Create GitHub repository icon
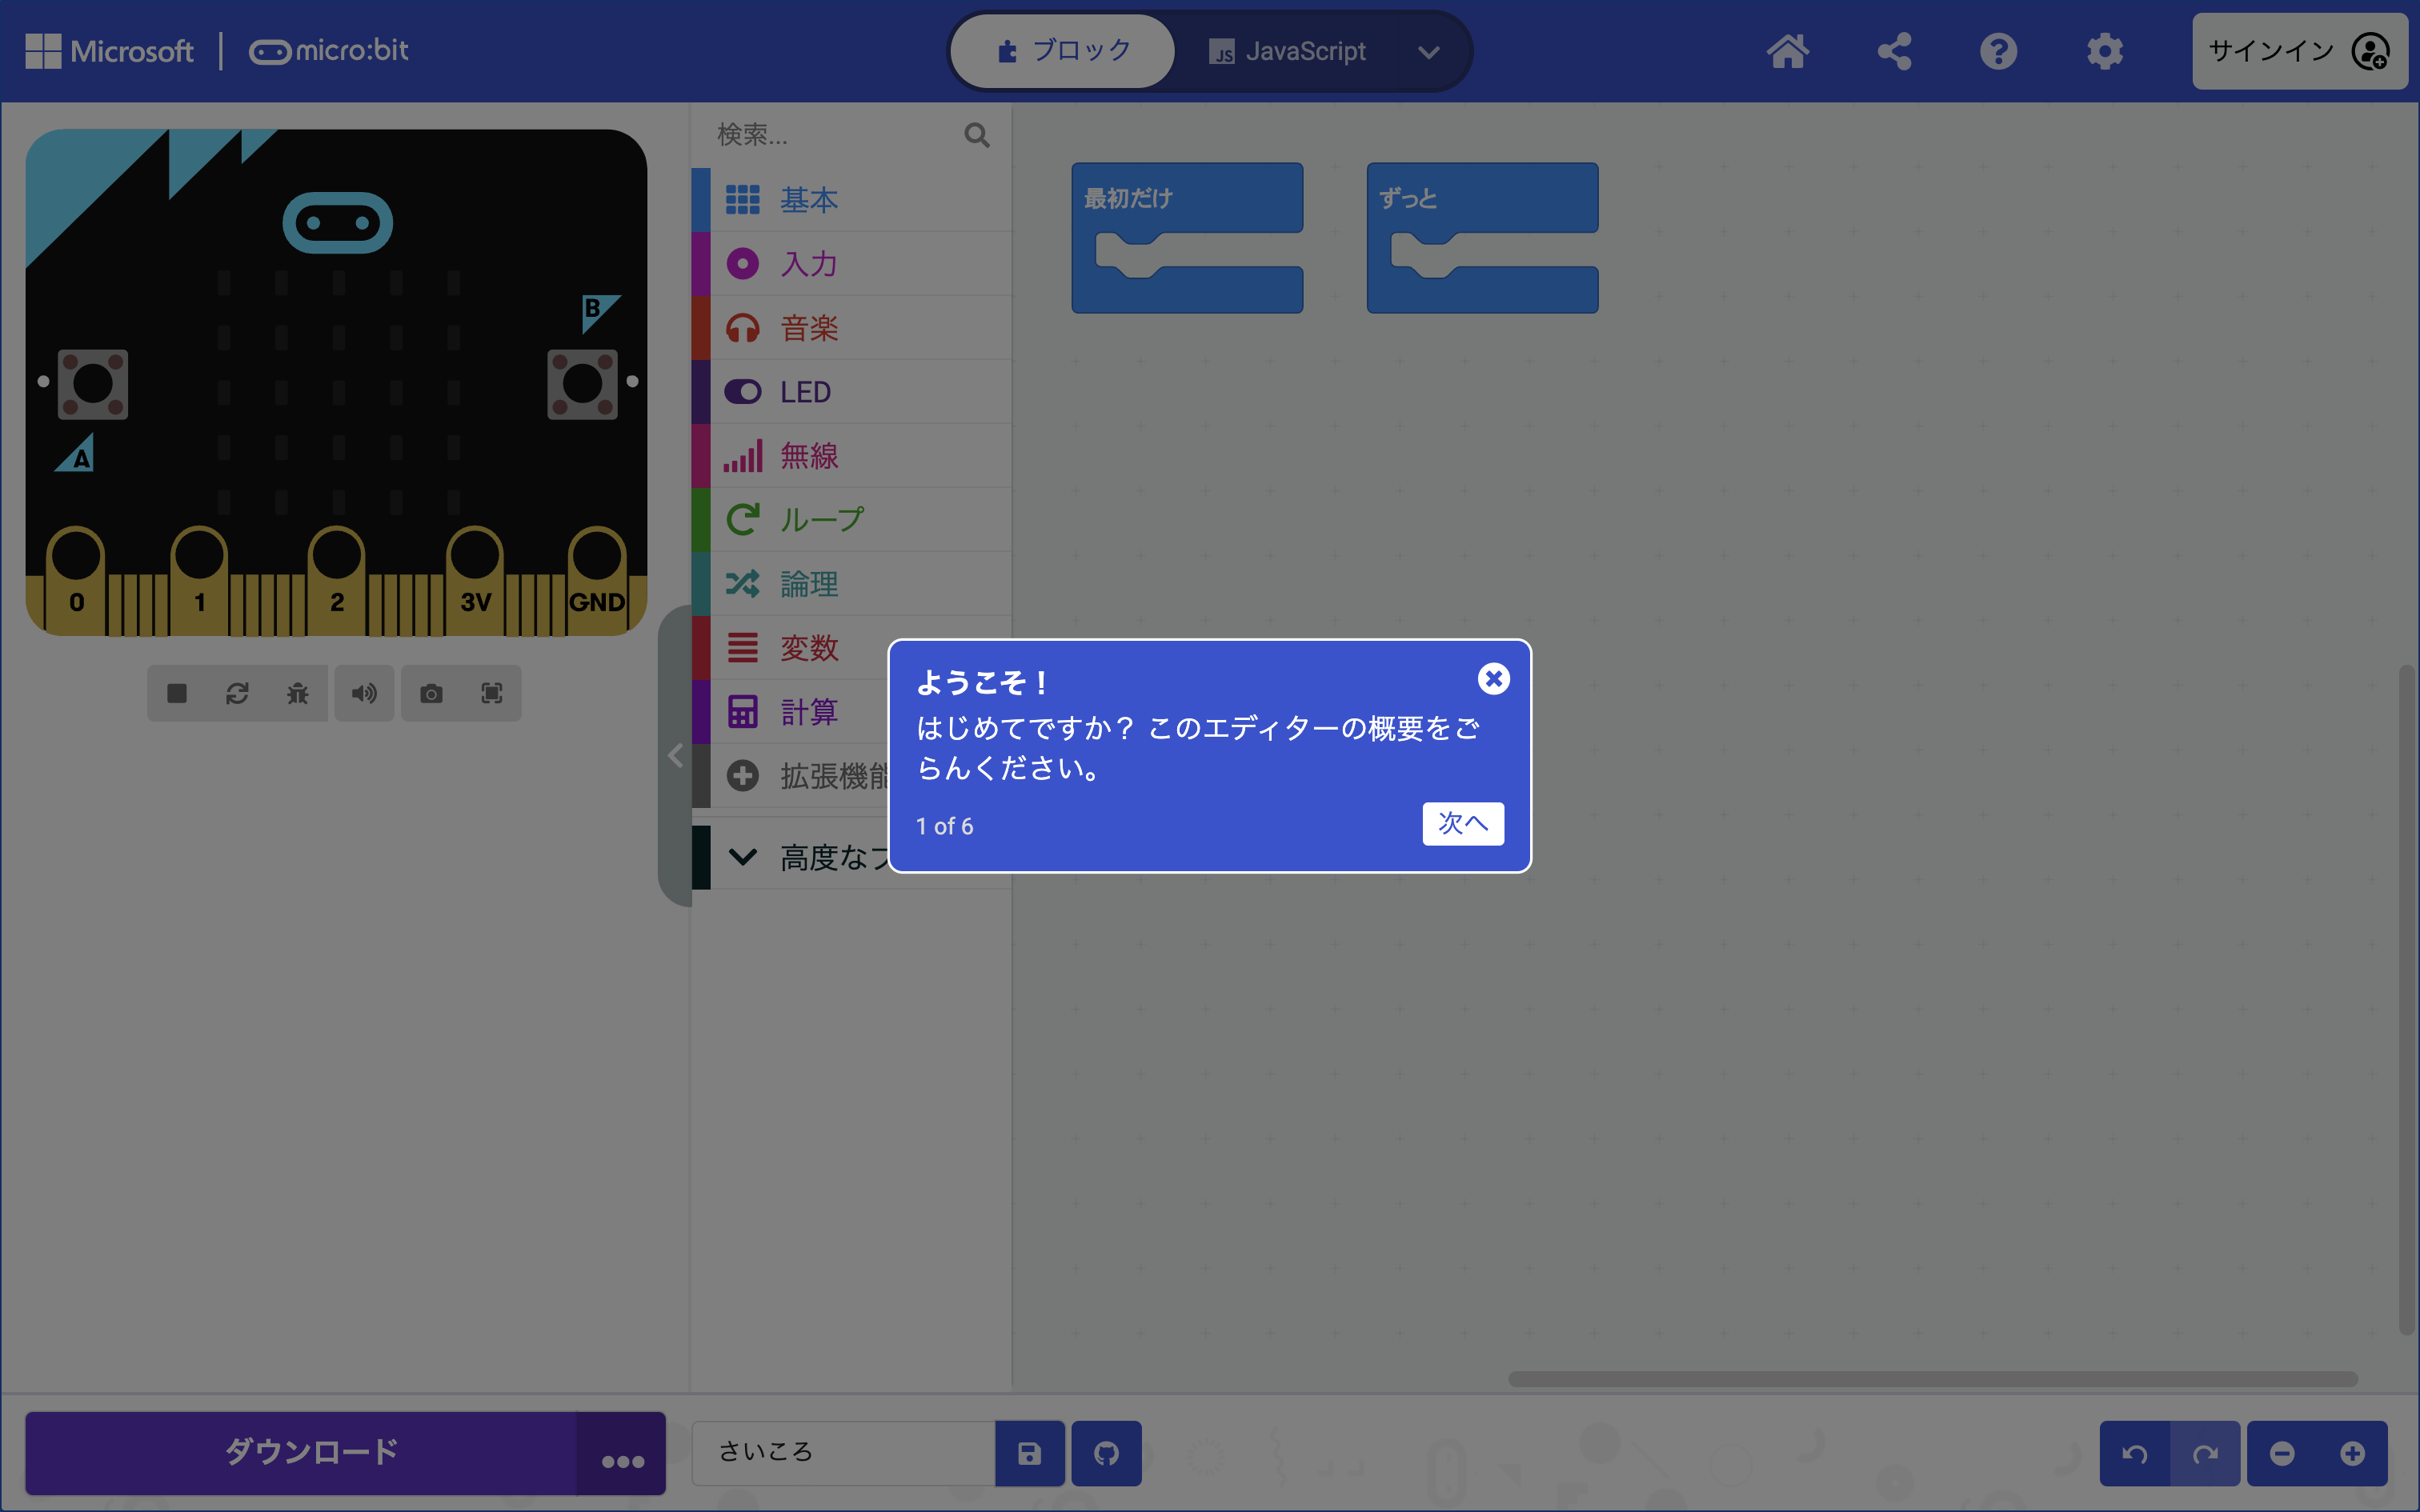The width and height of the screenshot is (2420, 1512). (1106, 1453)
